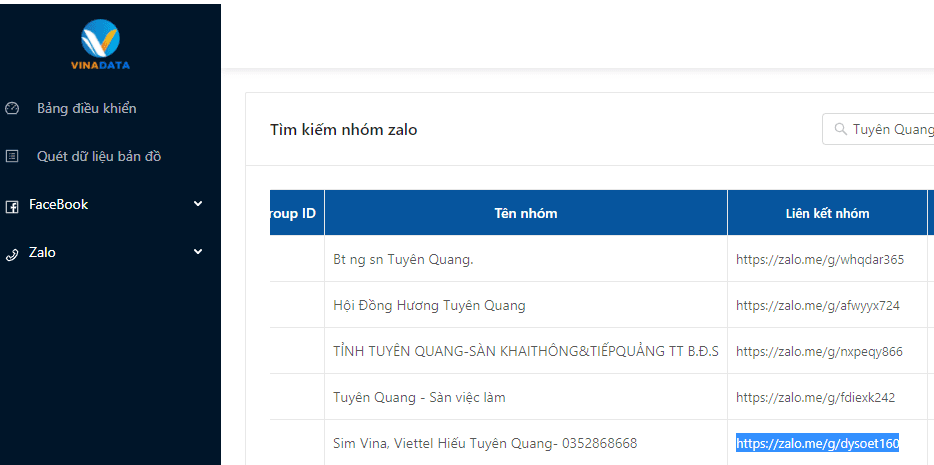The height and width of the screenshot is (465, 934).
Task: Sort by the Tên nhóm column header
Action: (525, 213)
